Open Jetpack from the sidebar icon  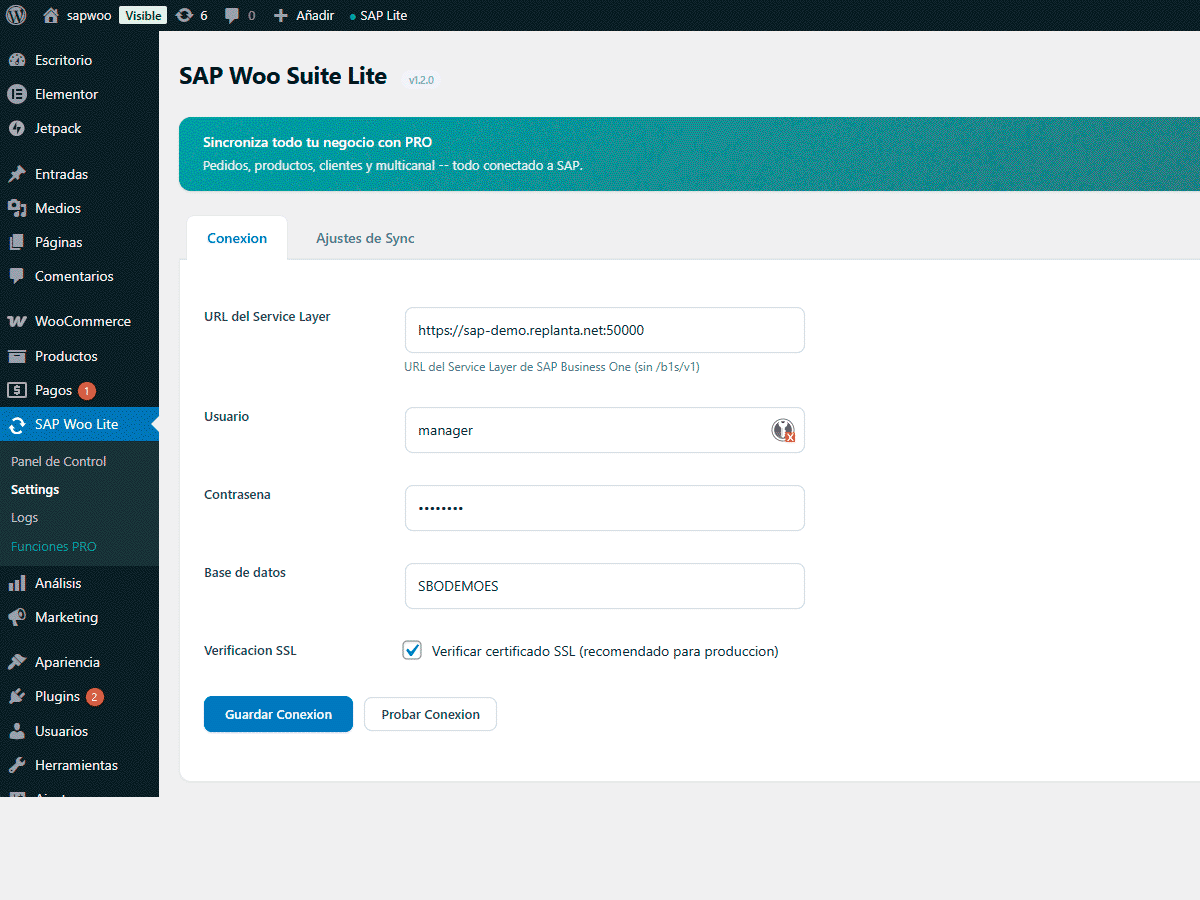click(x=16, y=127)
